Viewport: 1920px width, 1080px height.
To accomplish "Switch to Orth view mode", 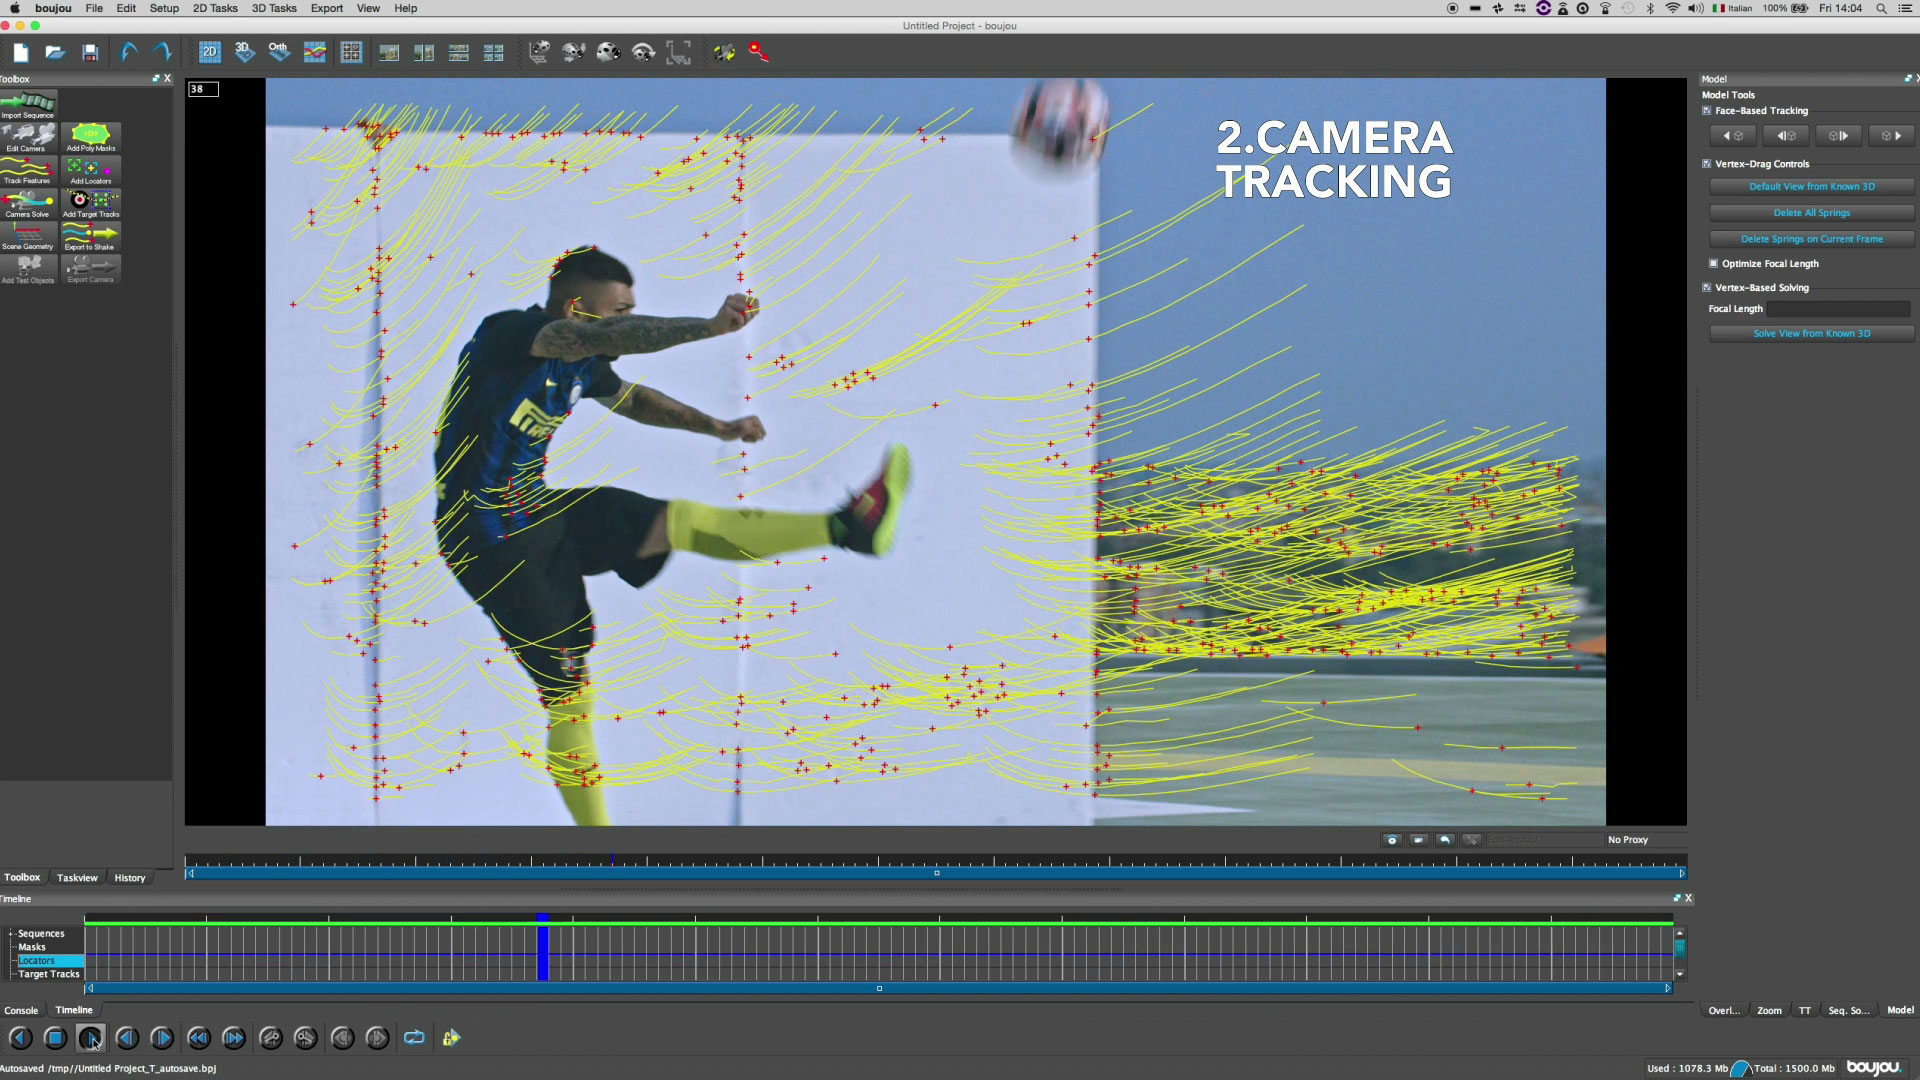I will pos(279,52).
